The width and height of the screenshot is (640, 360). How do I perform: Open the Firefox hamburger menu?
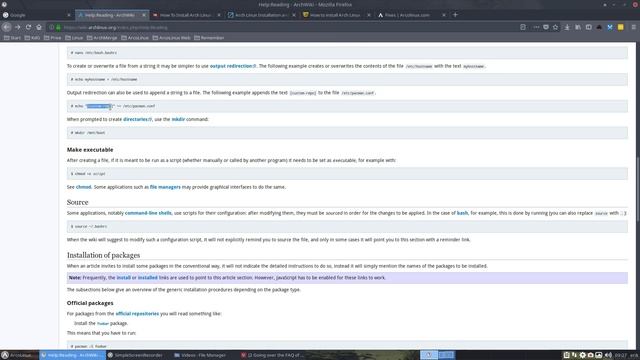[633, 27]
